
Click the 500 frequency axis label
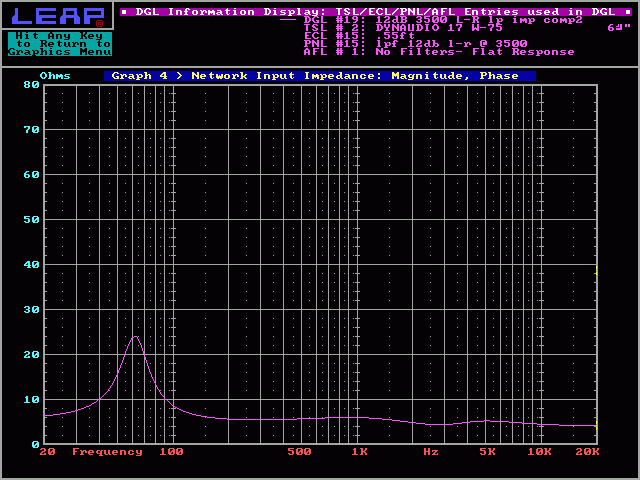300,452
